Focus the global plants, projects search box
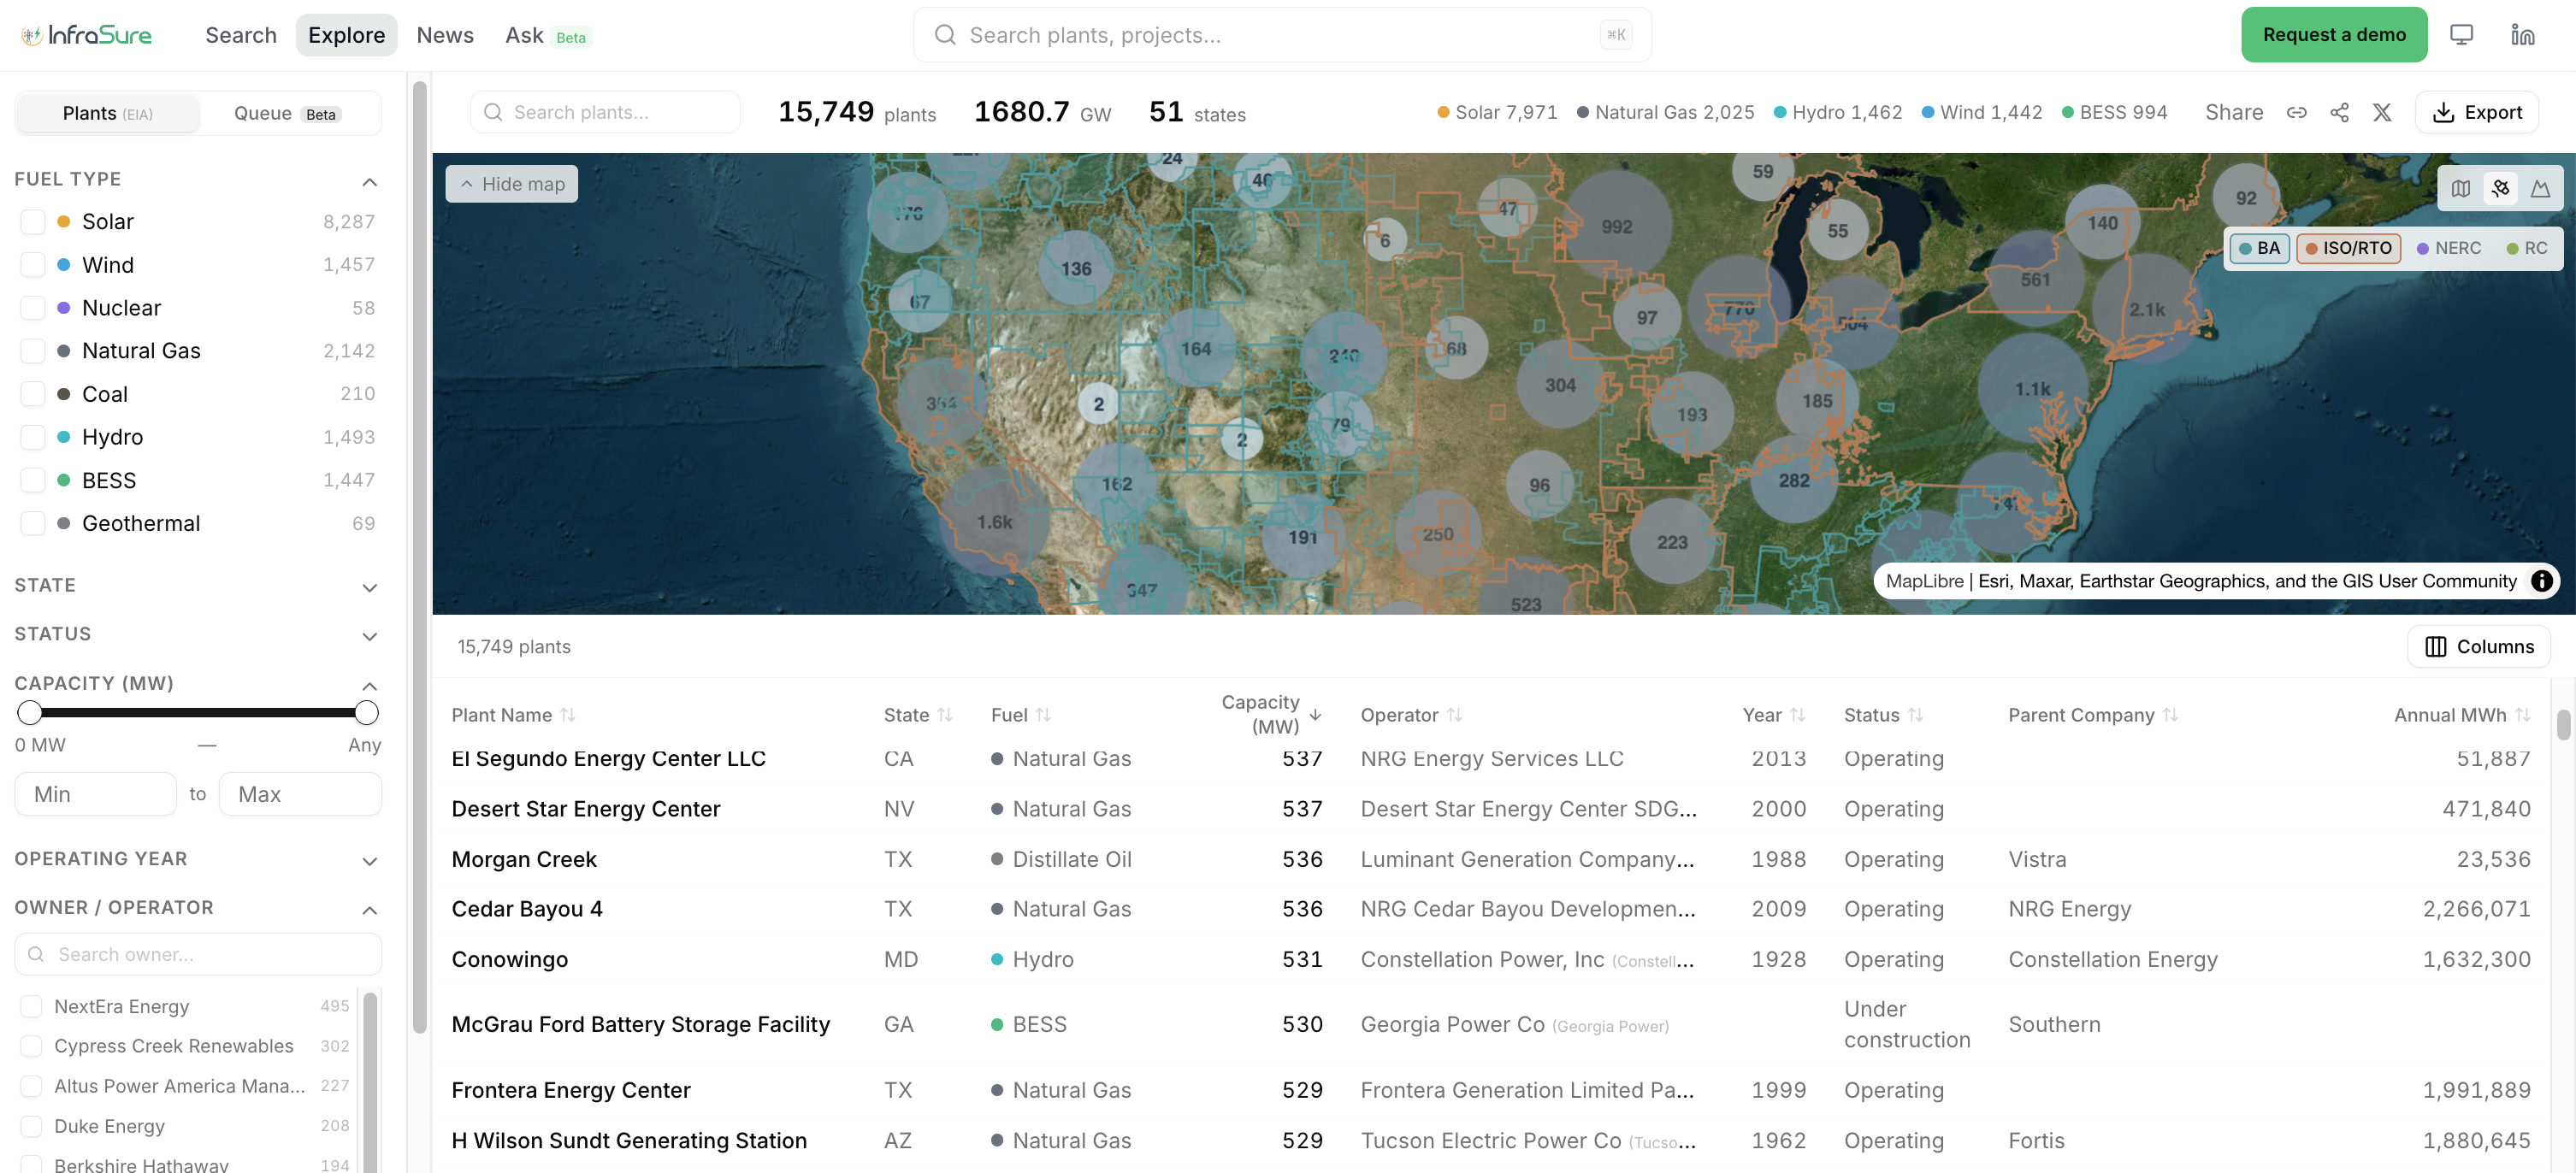 [x=1281, y=35]
